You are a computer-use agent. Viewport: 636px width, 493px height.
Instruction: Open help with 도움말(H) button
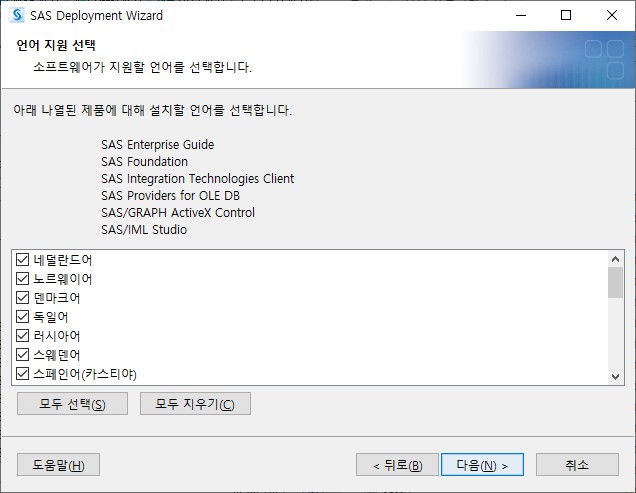[x=58, y=465]
